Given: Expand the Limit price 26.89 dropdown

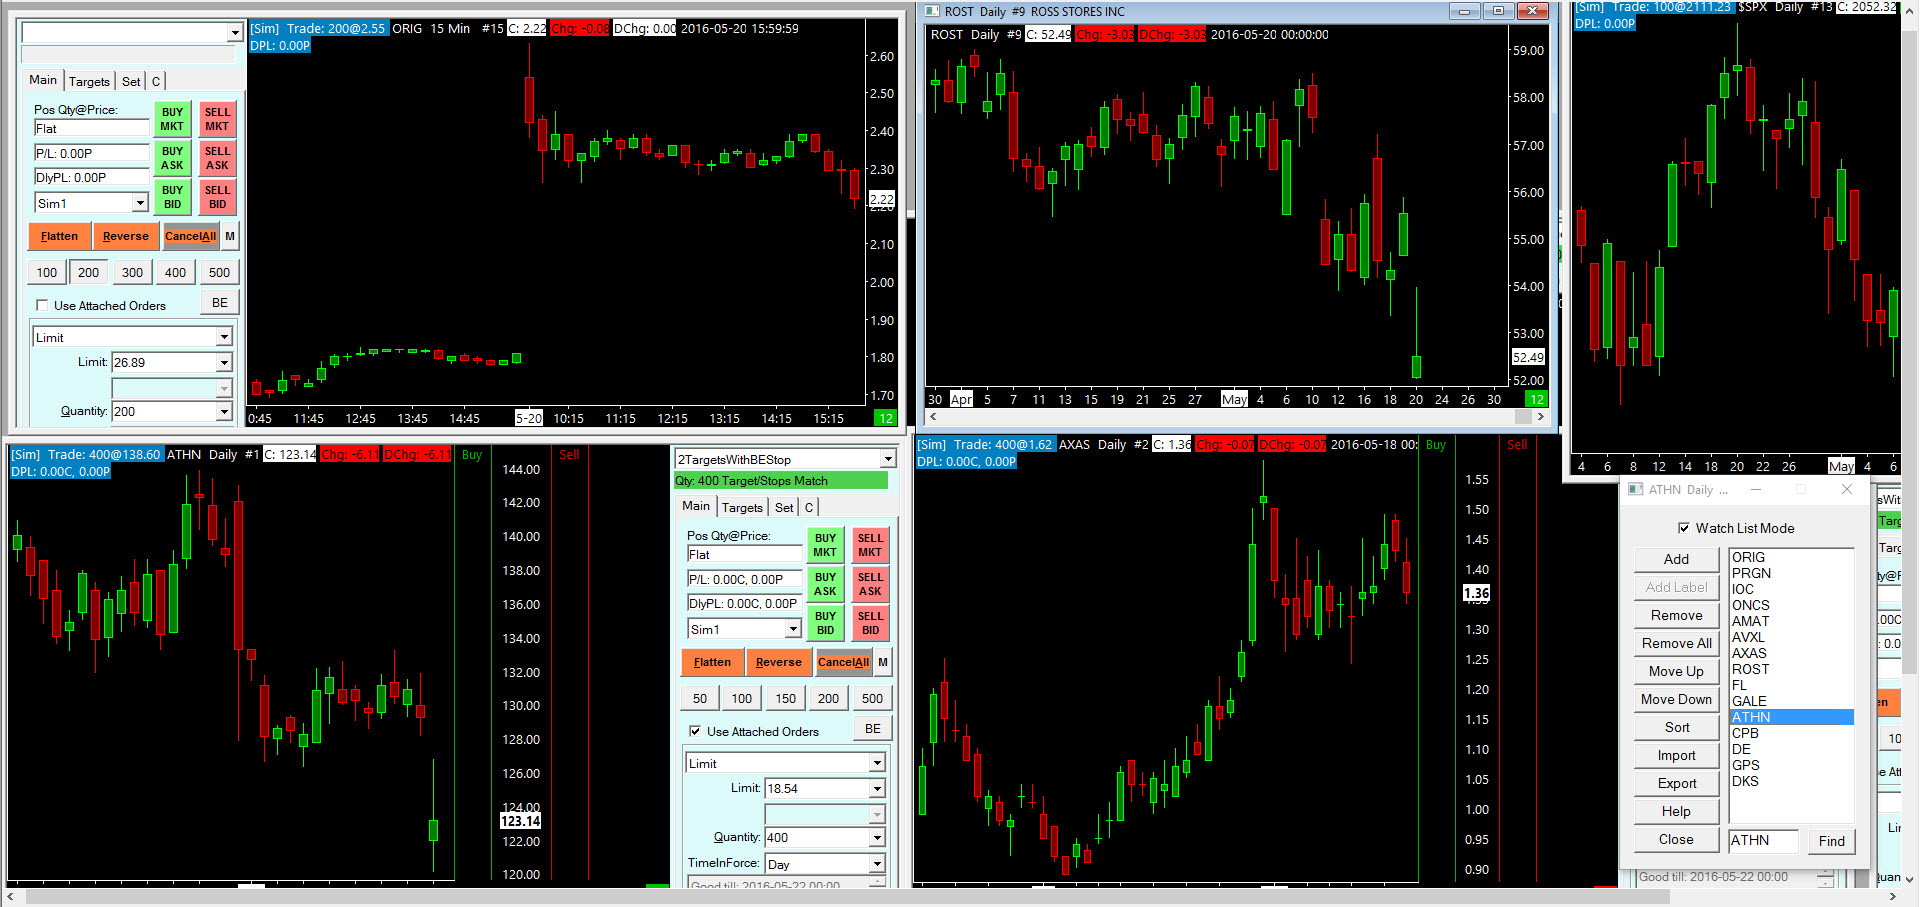Looking at the screenshot, I should 224,362.
